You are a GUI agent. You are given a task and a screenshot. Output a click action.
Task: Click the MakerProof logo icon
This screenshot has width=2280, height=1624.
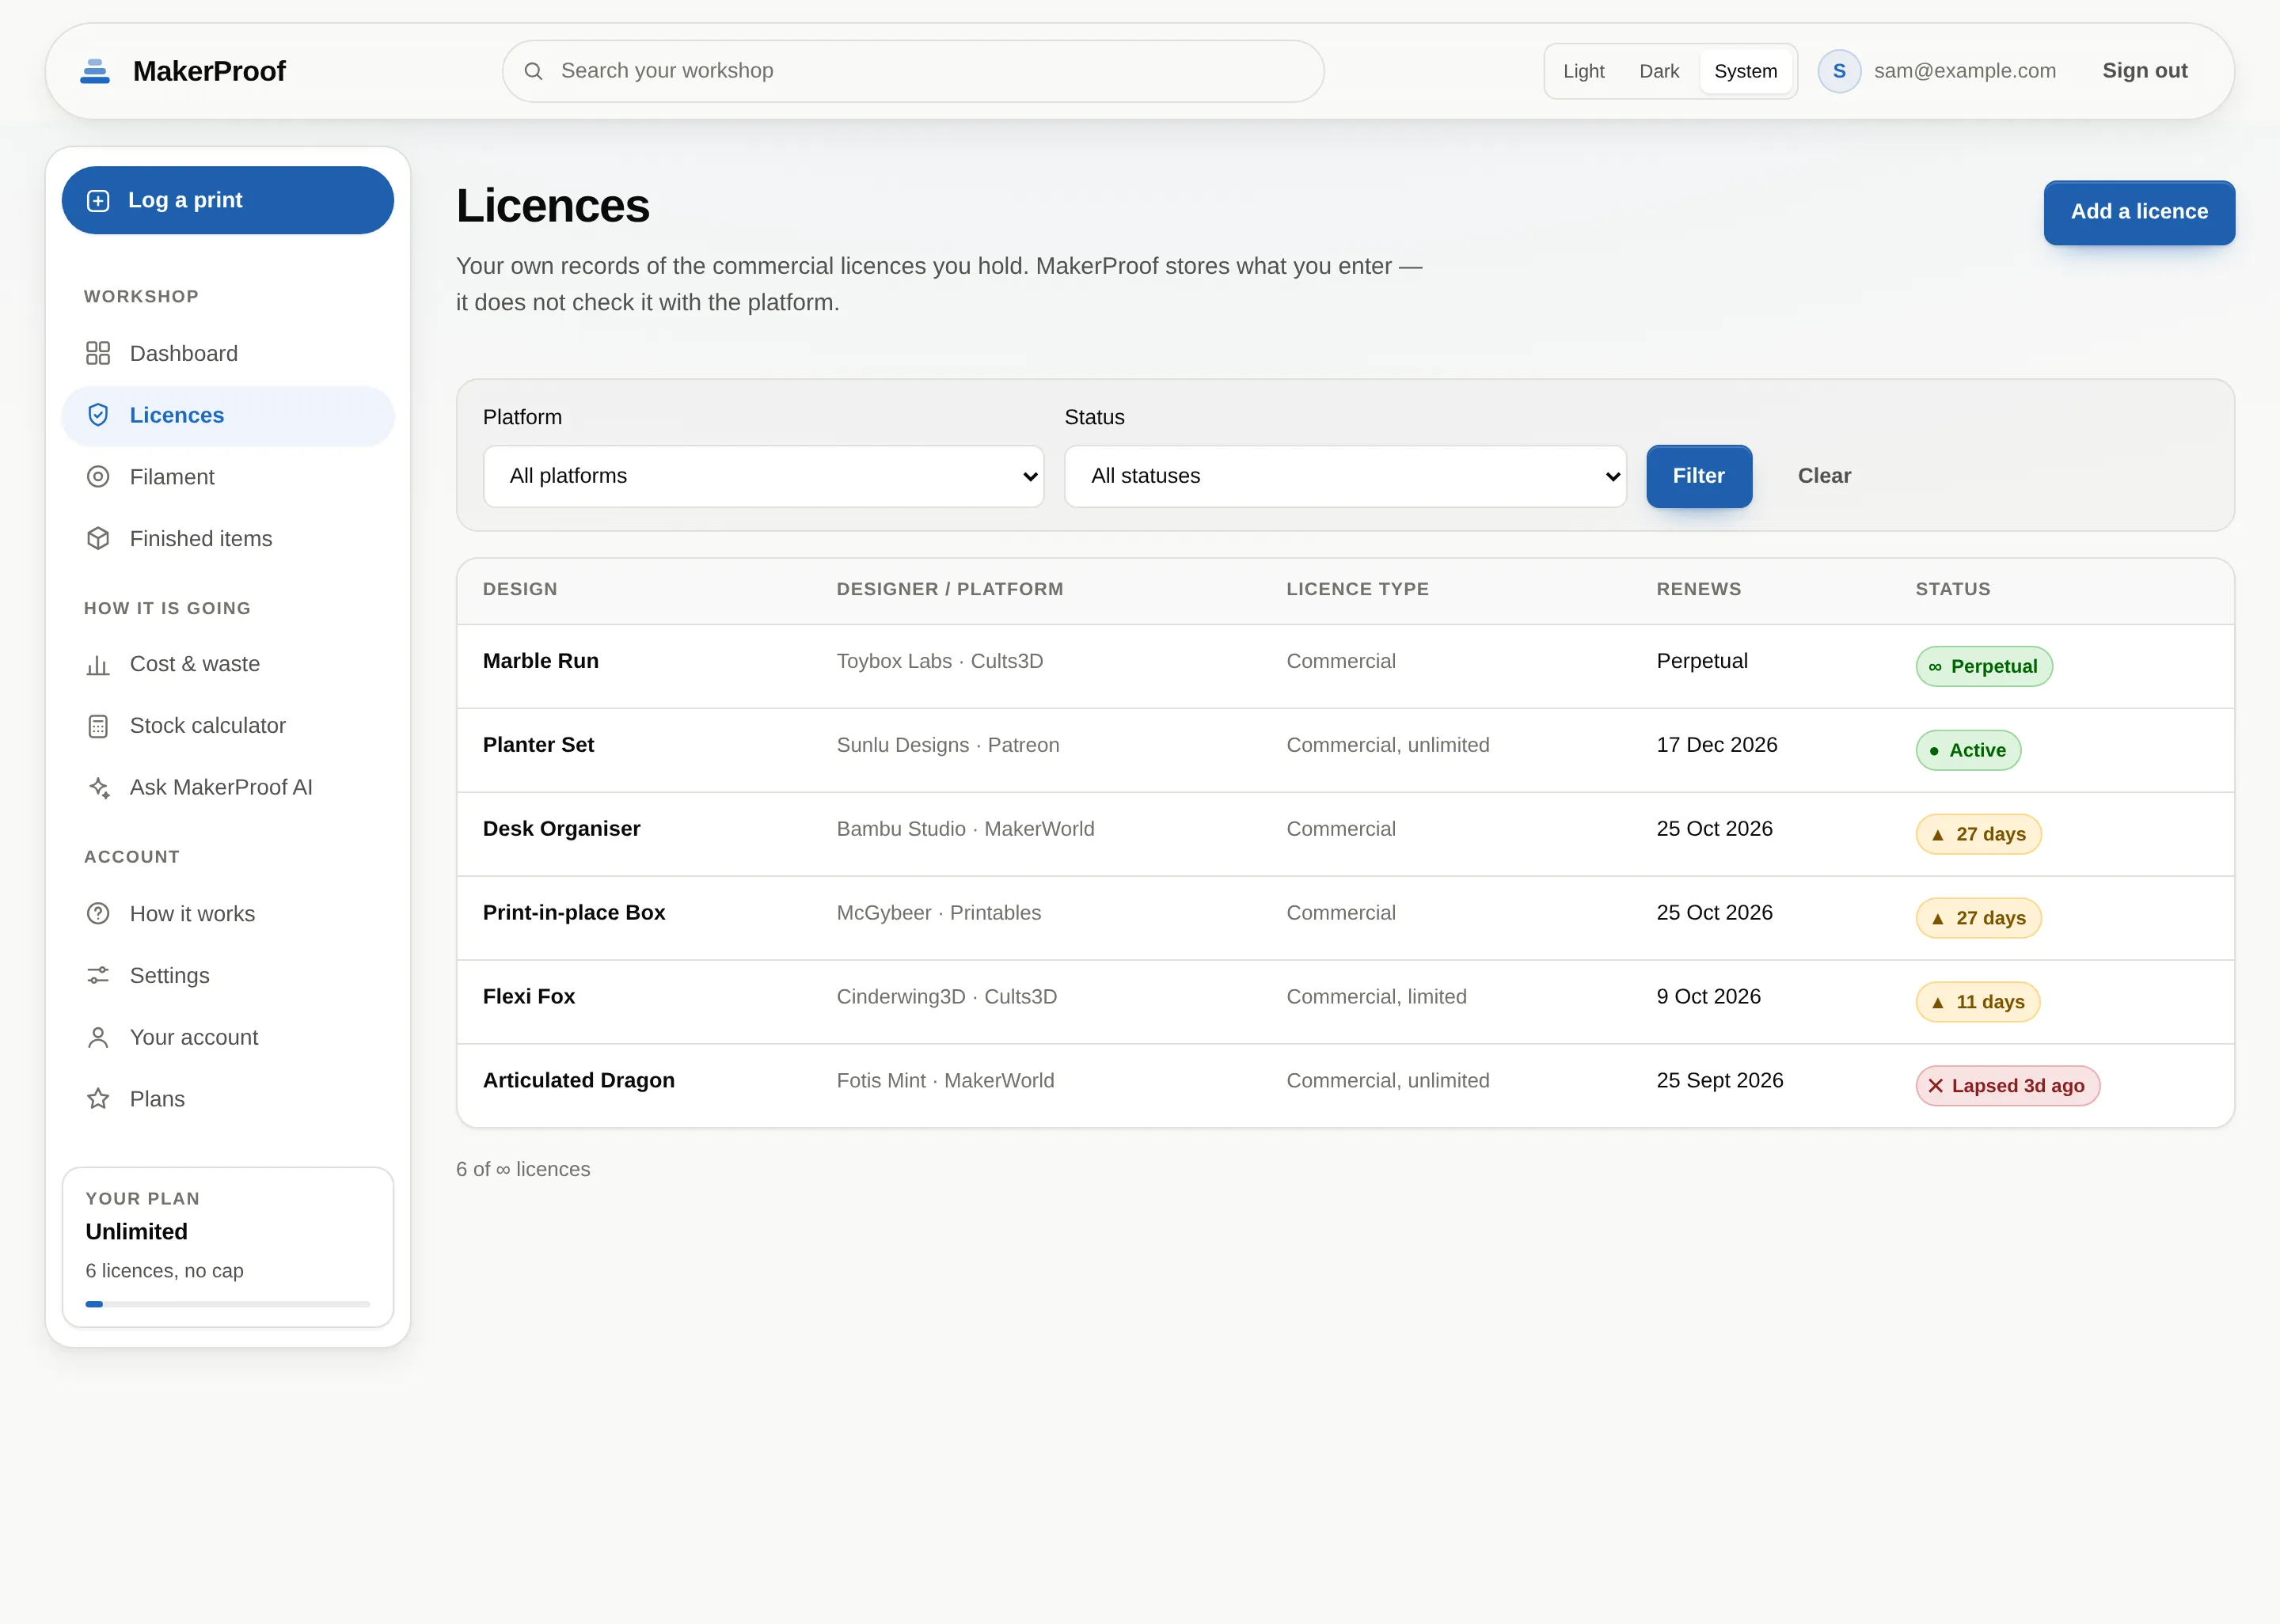[95, 71]
